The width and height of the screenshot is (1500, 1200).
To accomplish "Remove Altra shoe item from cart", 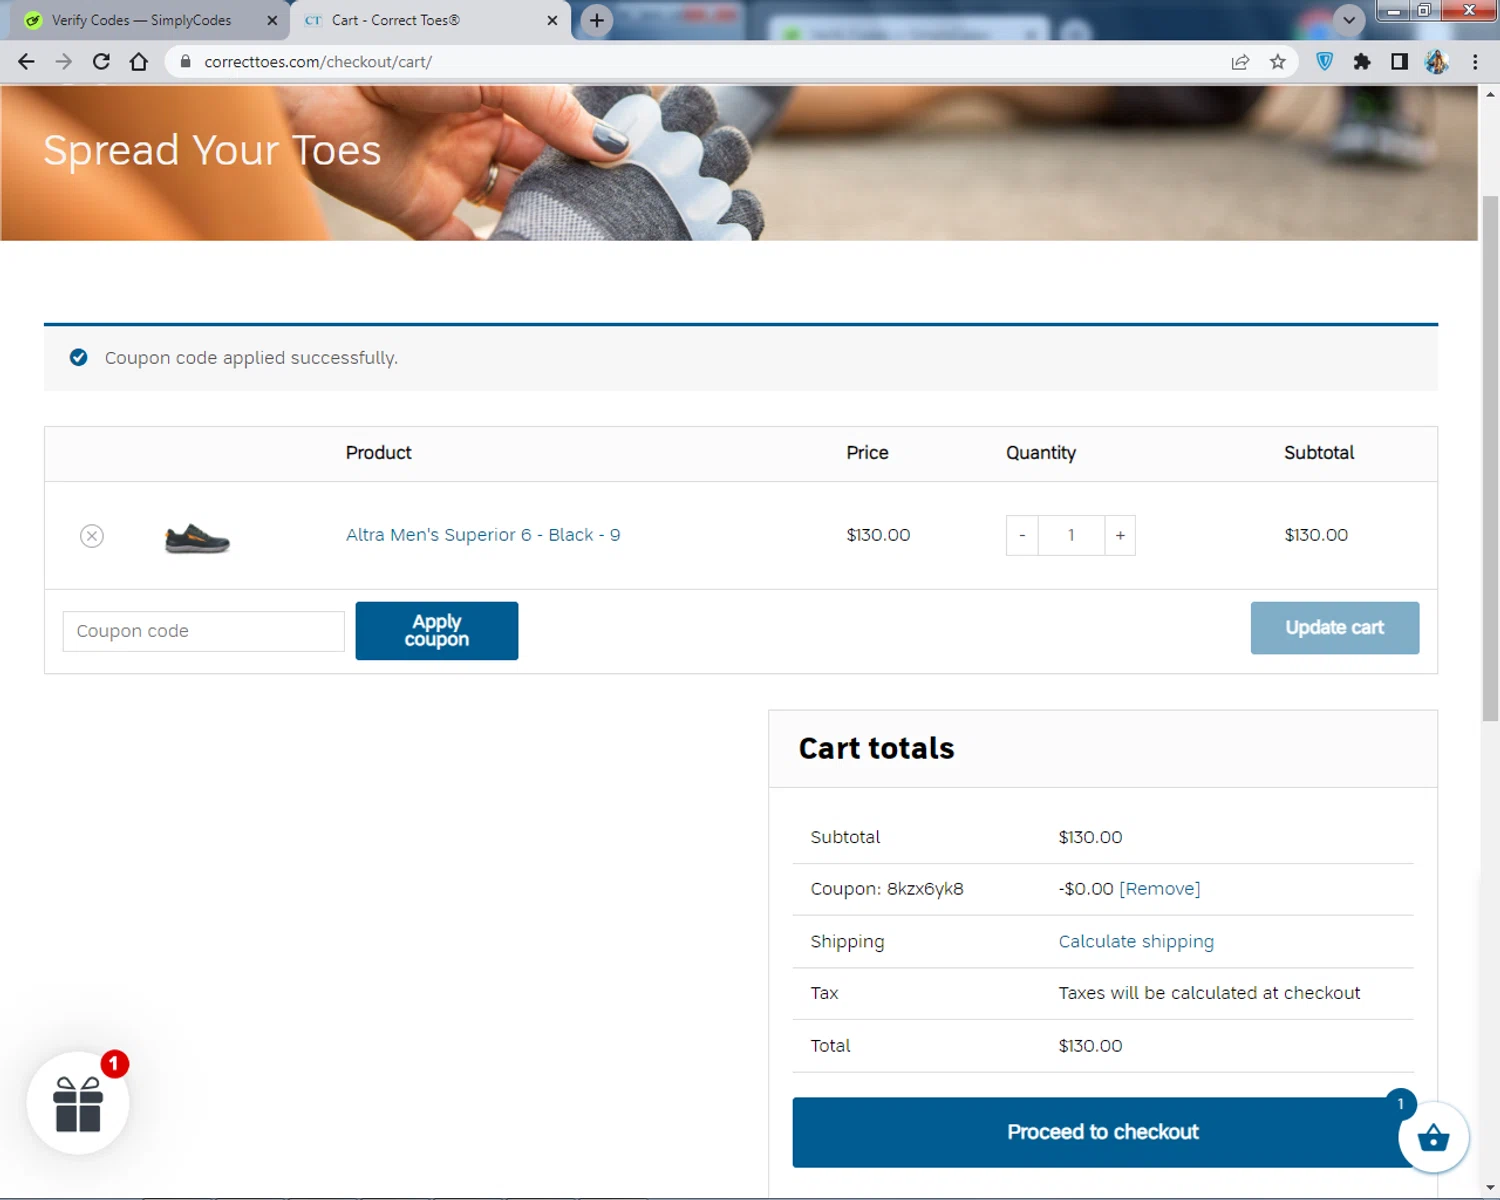I will [x=92, y=536].
